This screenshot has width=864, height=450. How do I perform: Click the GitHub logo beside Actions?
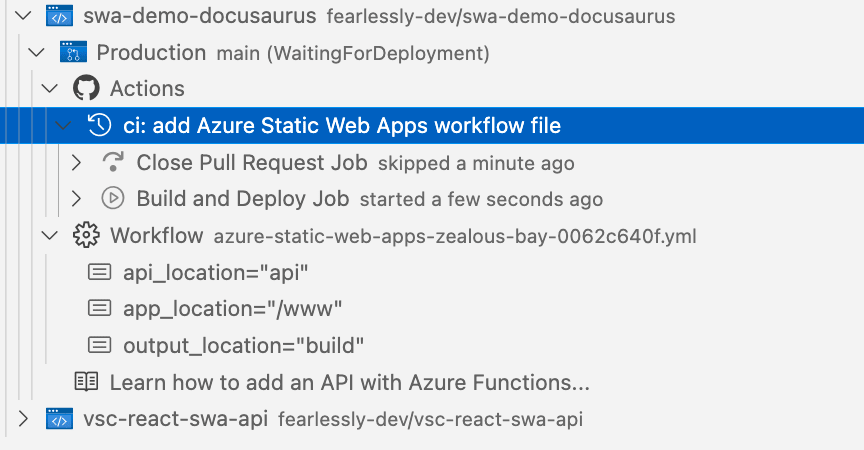[x=87, y=88]
